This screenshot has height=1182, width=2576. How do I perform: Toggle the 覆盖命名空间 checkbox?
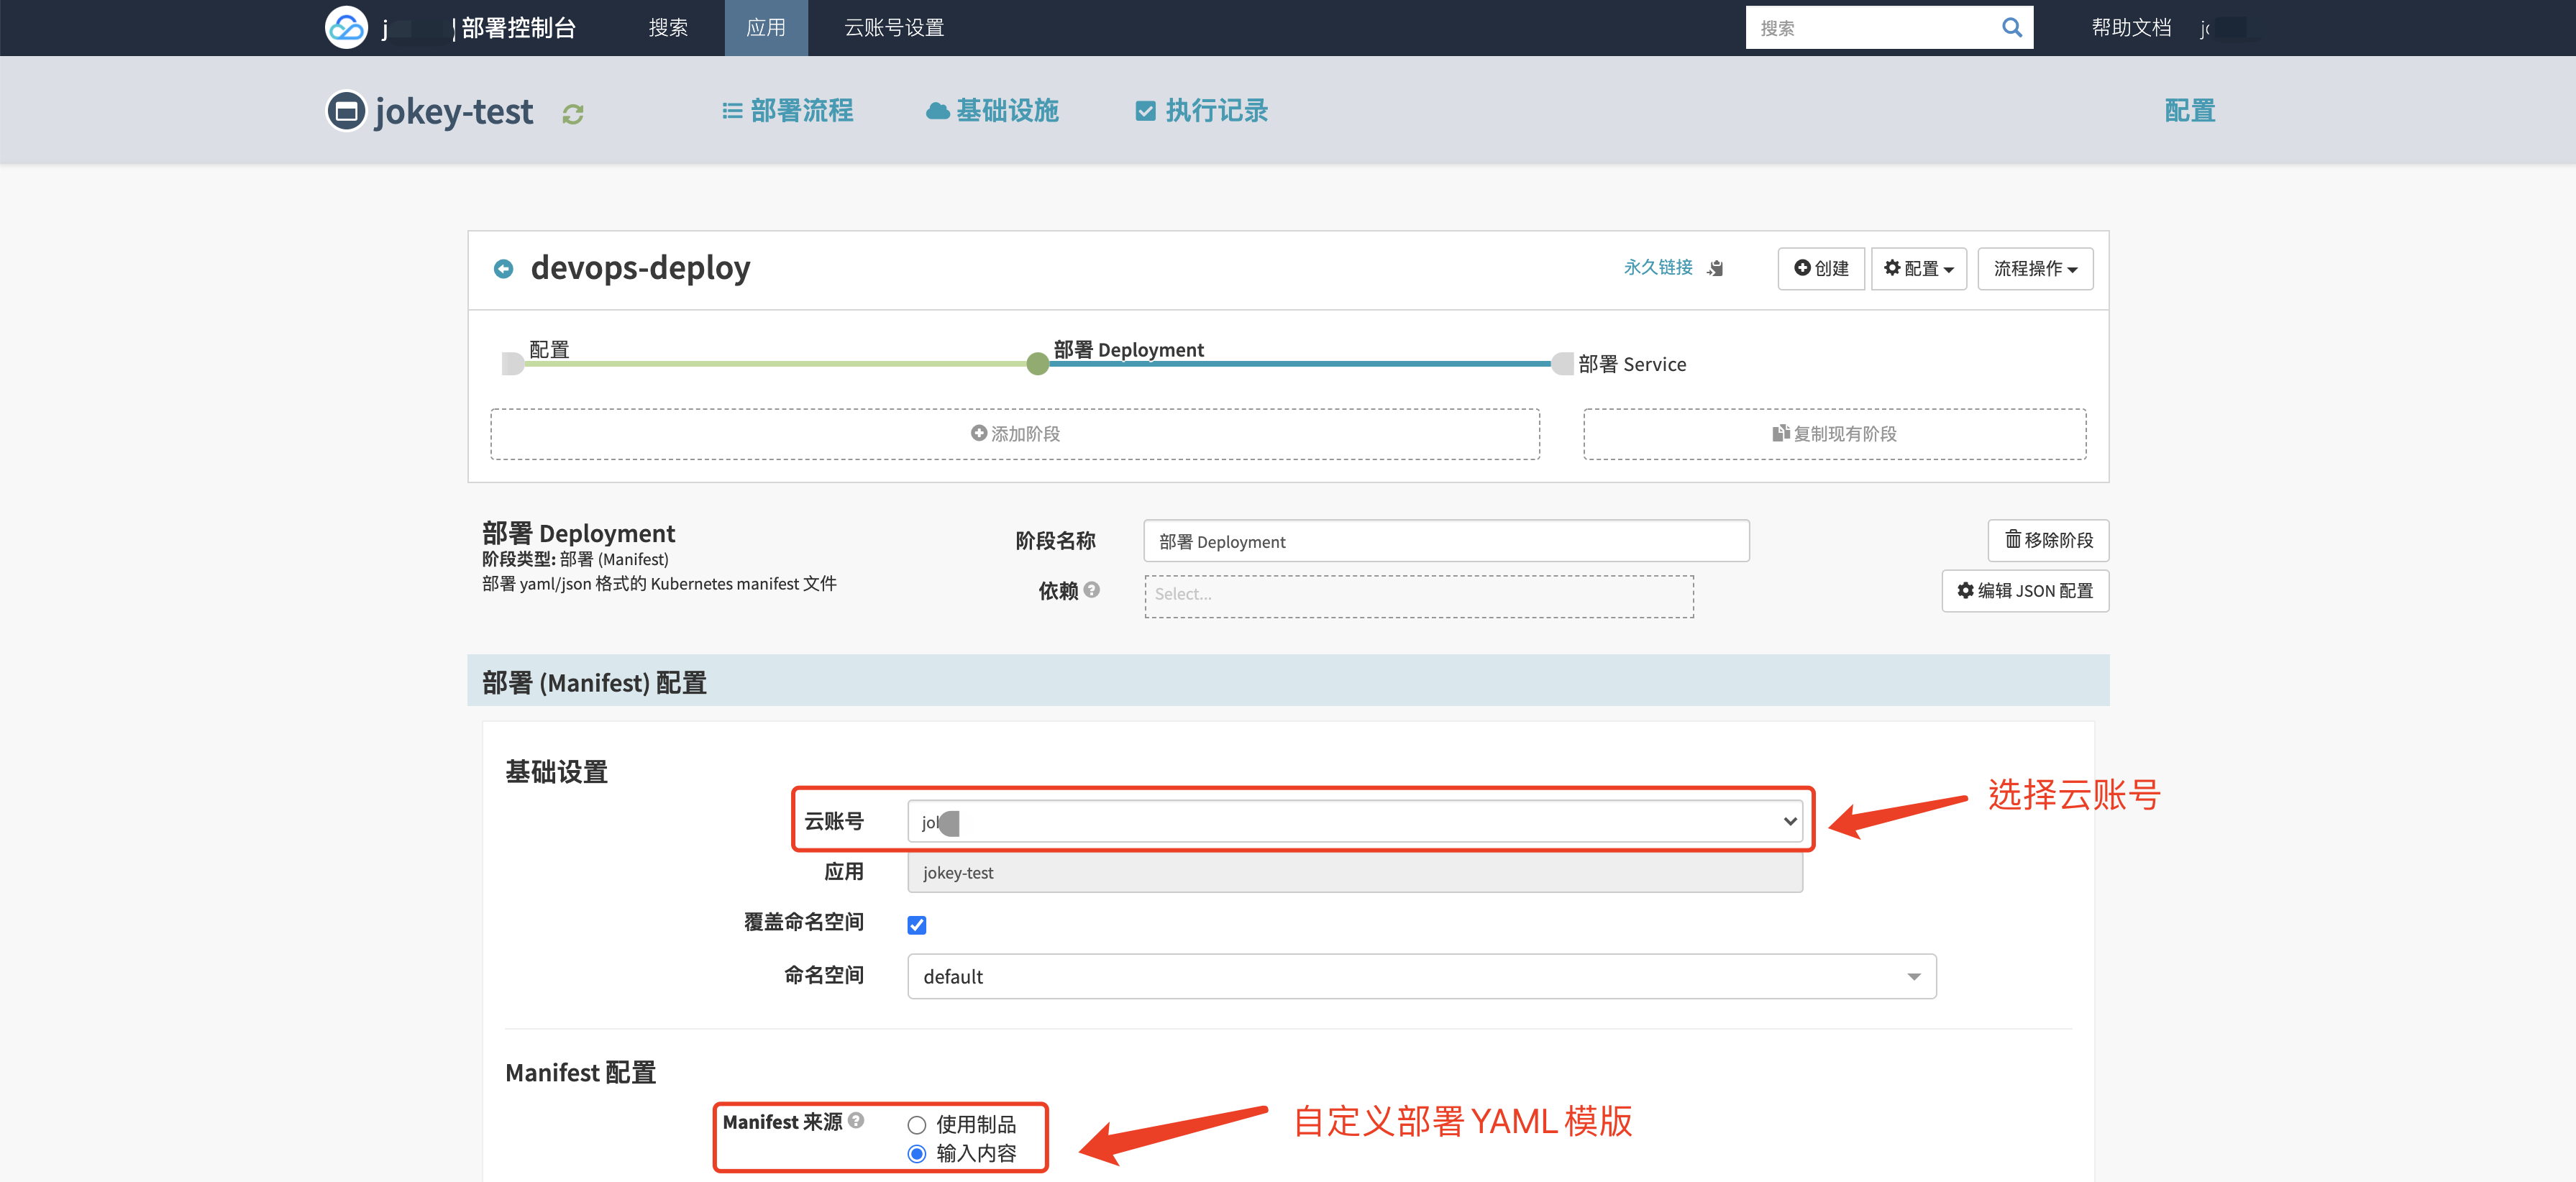[x=923, y=922]
